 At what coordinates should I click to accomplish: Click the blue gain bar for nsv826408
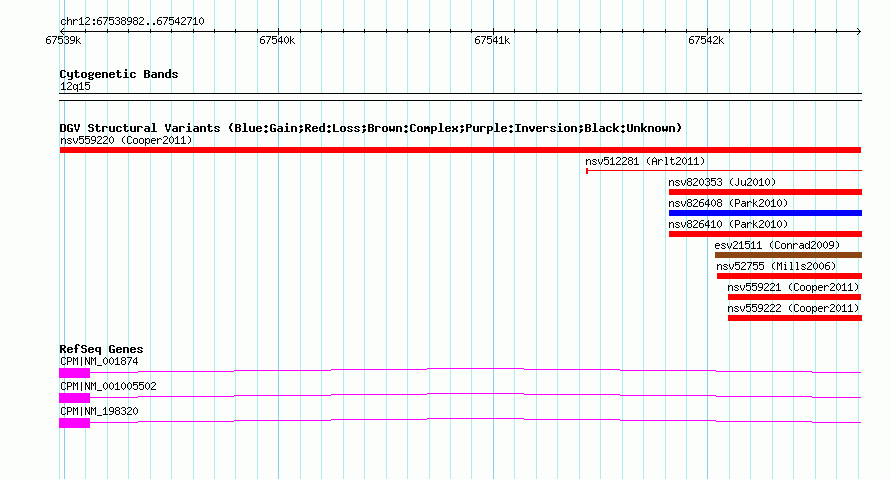[x=765, y=213]
